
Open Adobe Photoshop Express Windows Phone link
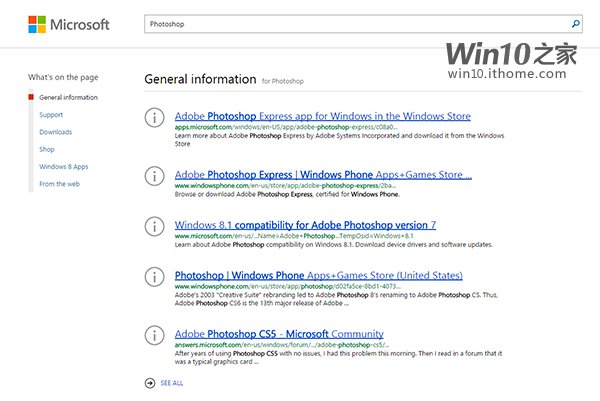(x=323, y=174)
